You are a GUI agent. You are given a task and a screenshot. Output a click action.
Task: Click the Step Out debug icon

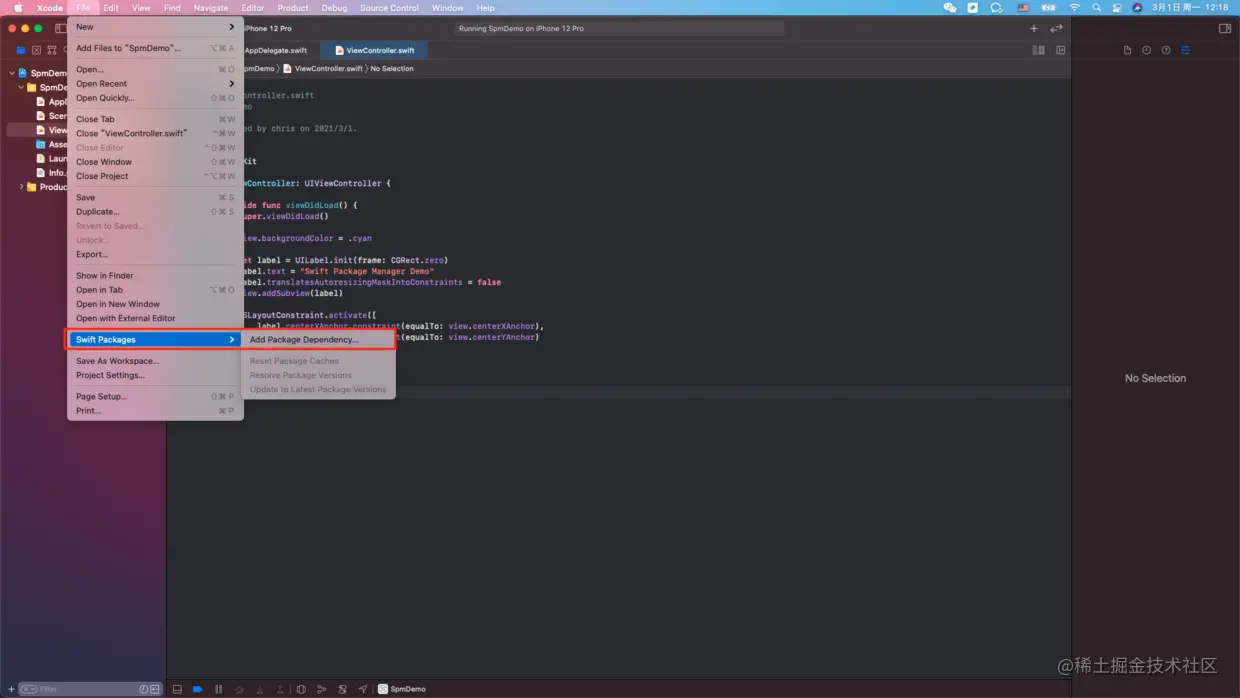pyautogui.click(x=280, y=689)
